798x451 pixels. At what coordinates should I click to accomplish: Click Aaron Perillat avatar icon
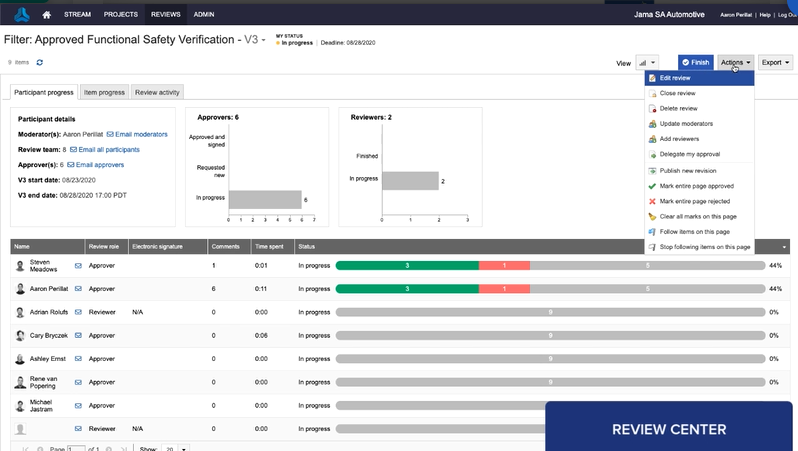(20, 289)
